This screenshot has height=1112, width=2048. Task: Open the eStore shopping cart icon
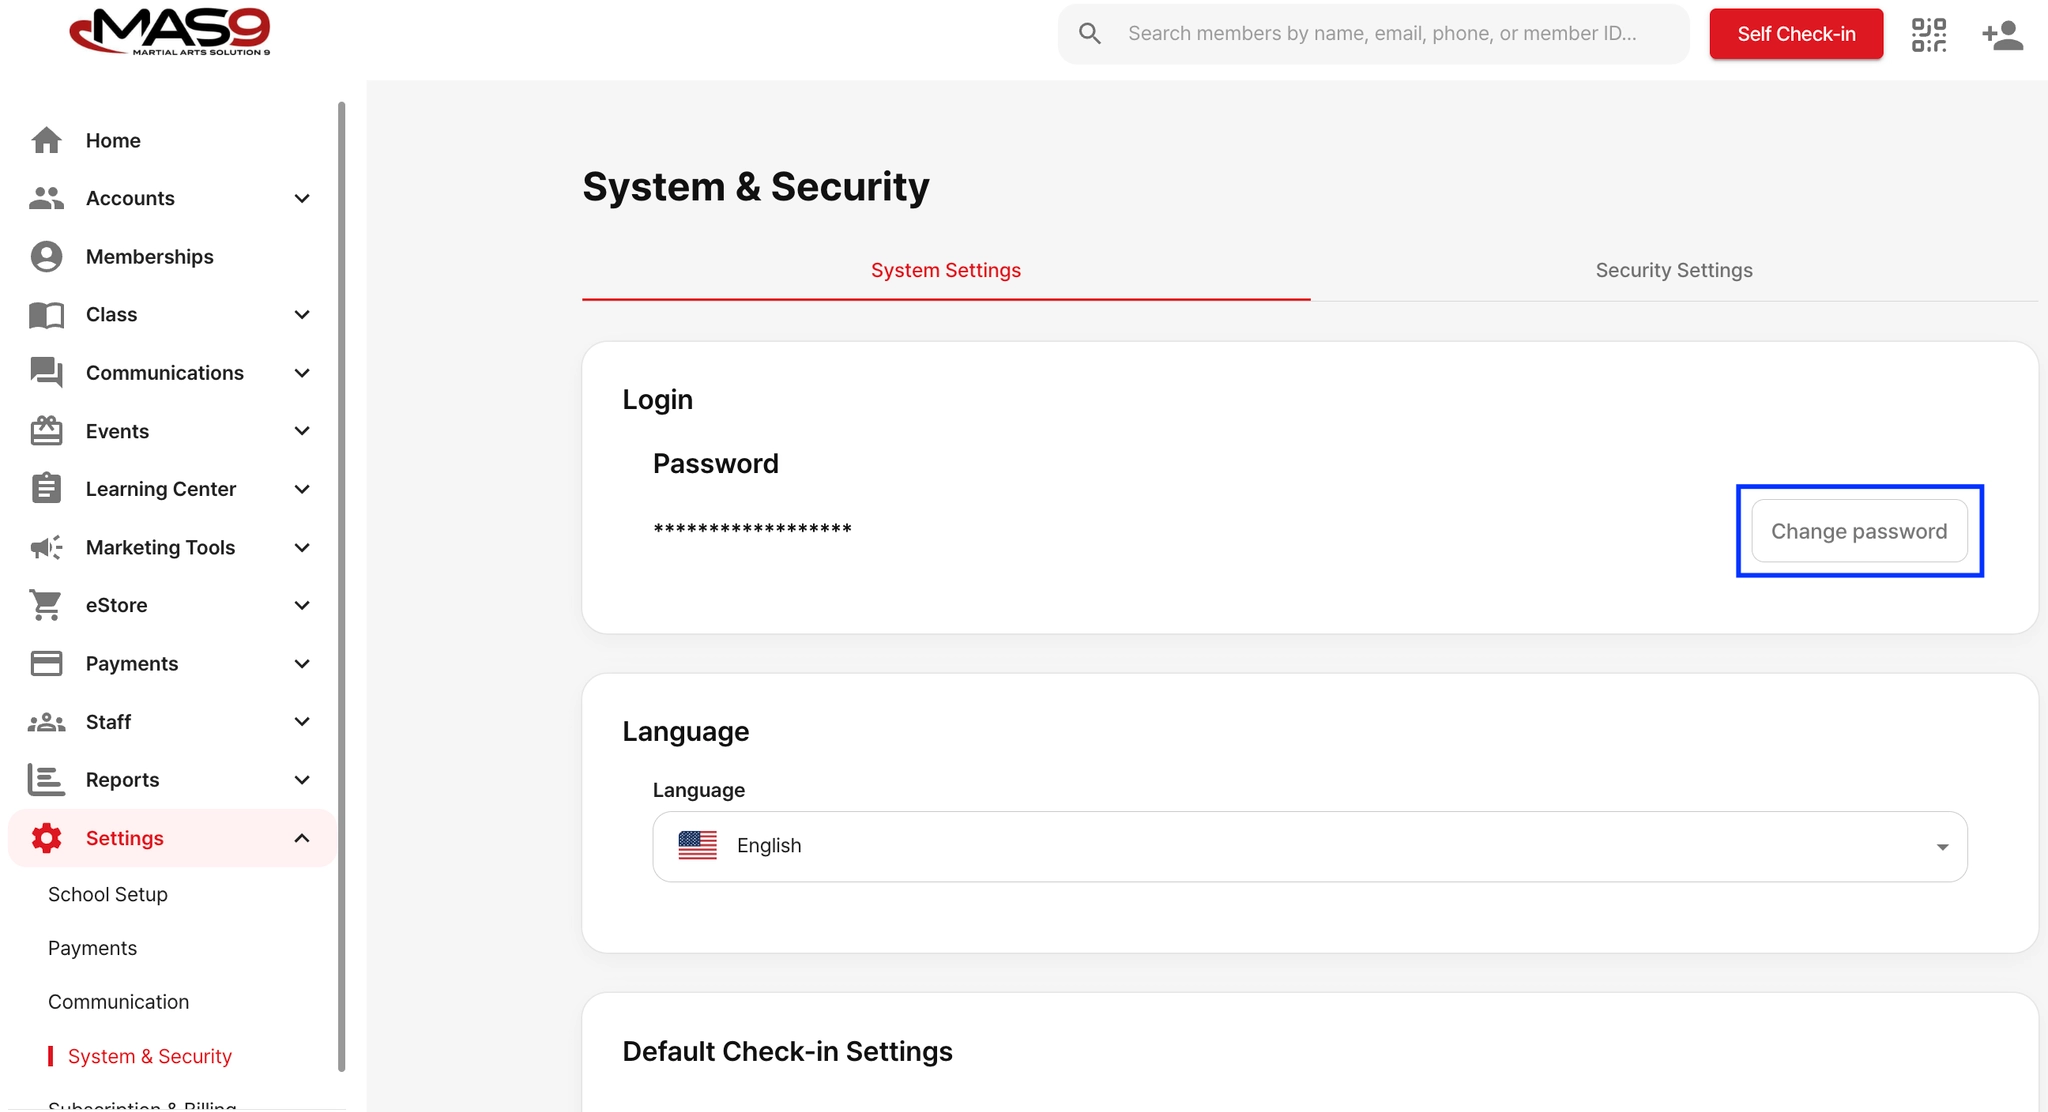tap(45, 605)
